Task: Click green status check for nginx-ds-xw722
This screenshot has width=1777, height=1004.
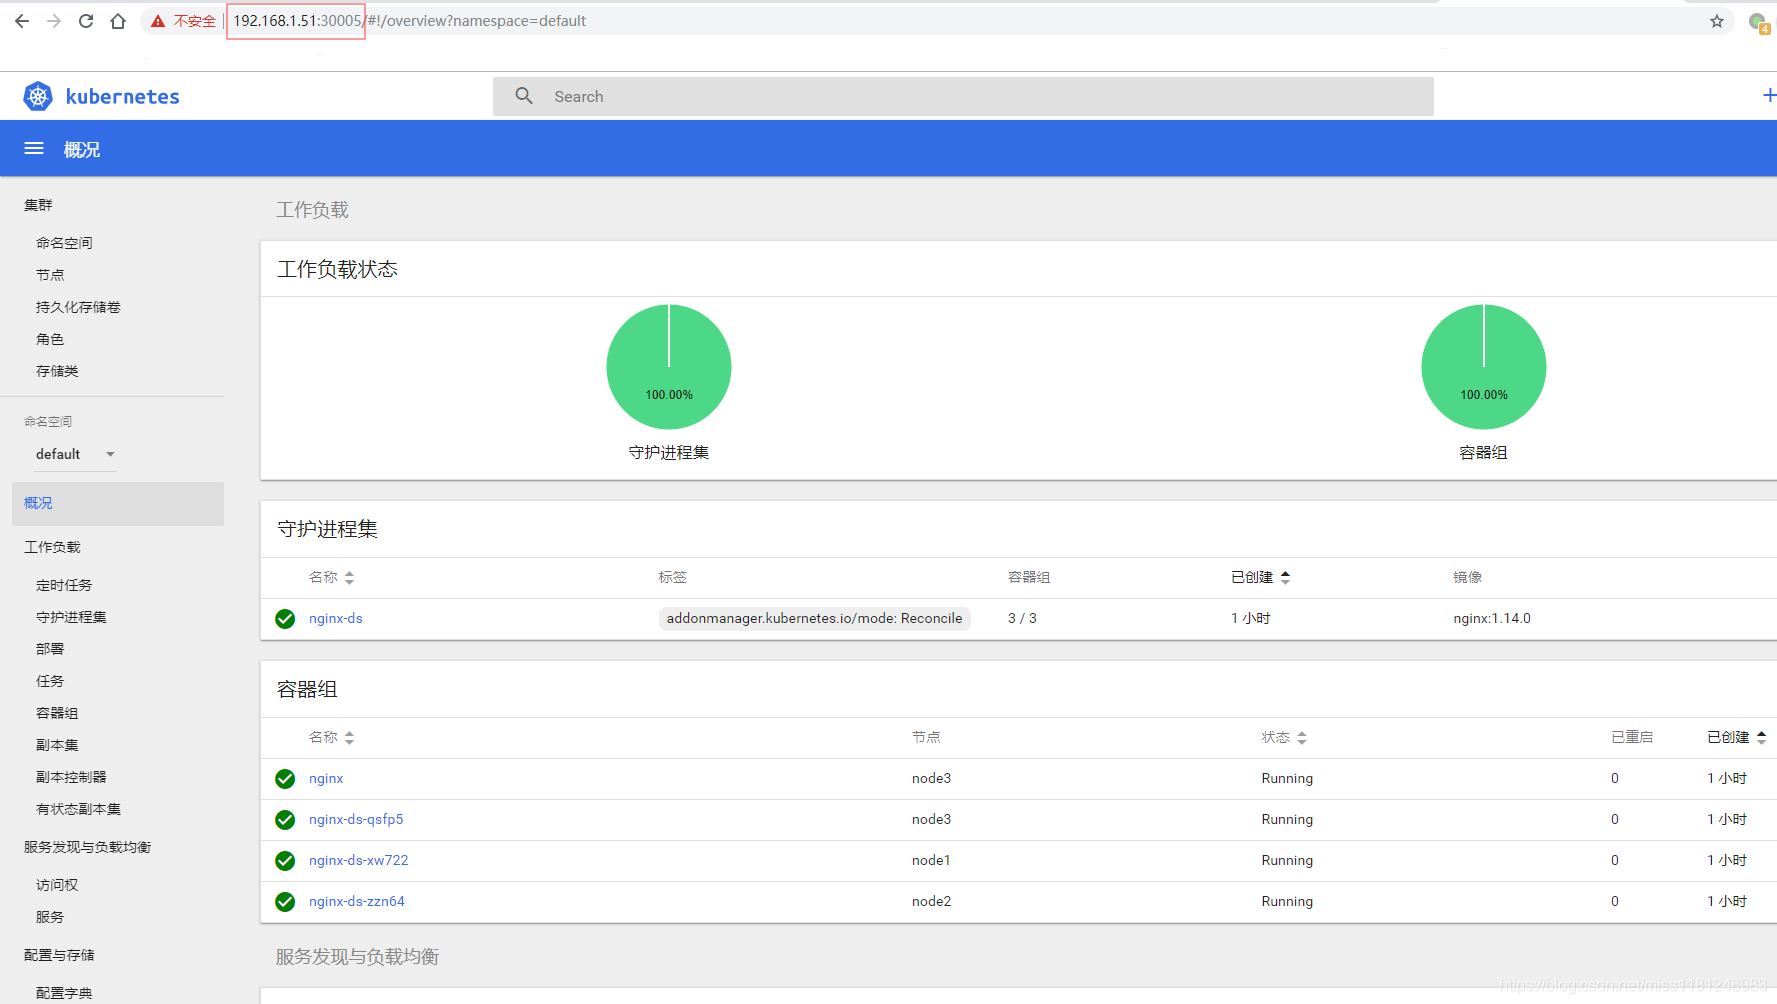Action: pos(285,861)
